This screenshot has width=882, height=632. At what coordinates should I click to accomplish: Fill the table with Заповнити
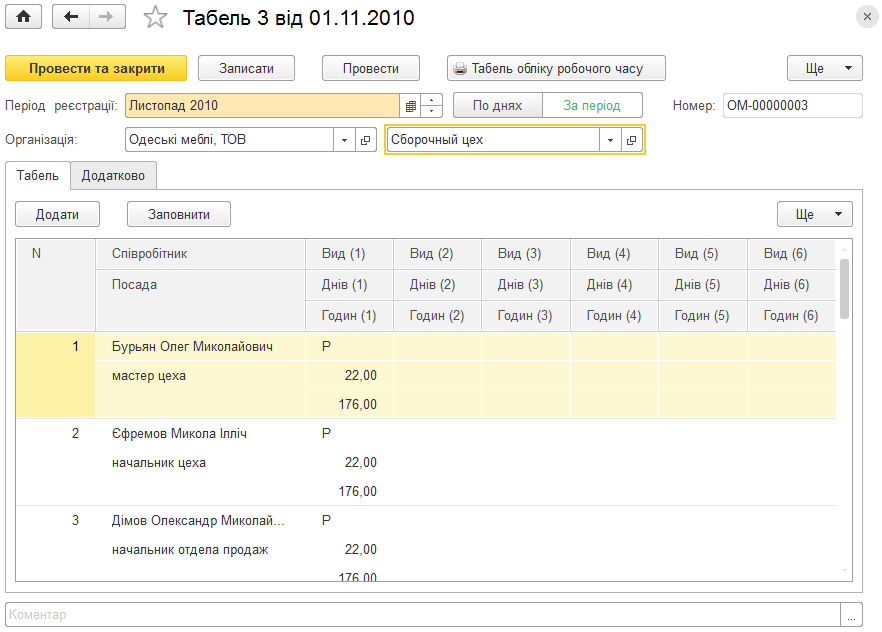(x=179, y=214)
